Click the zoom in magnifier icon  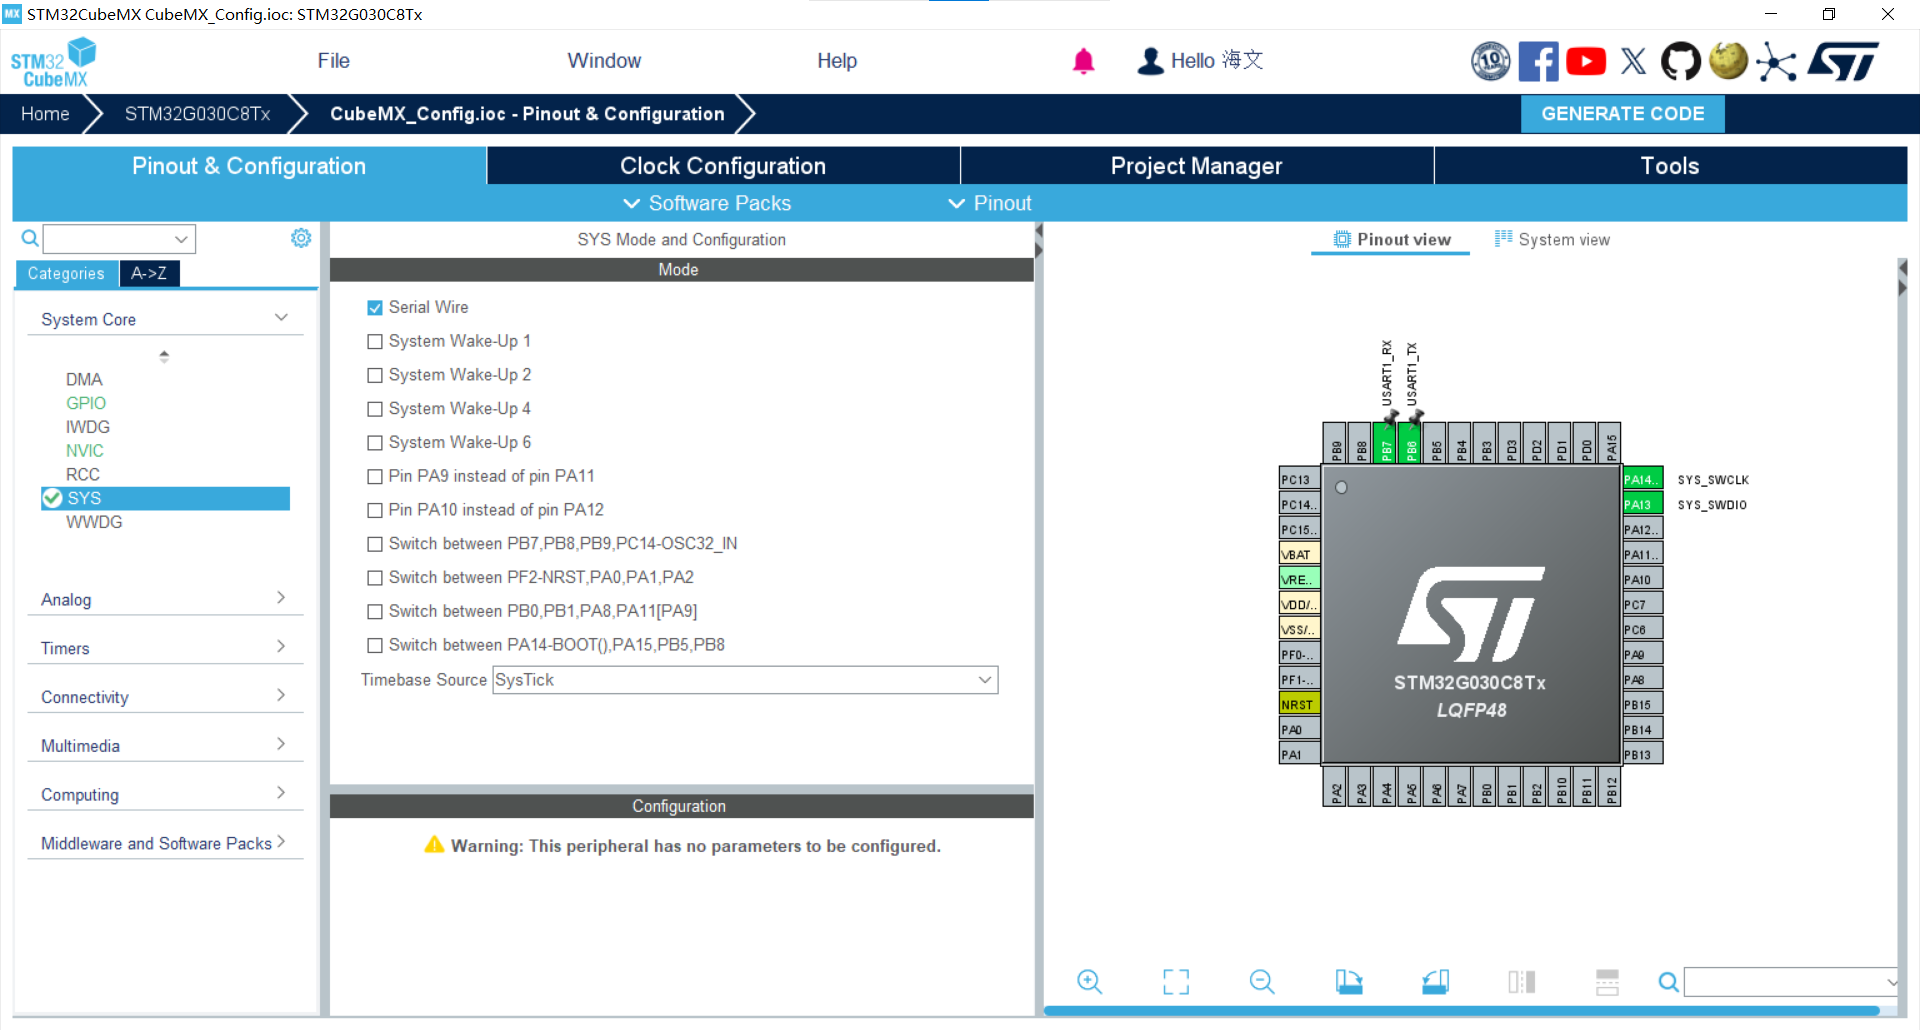pos(1089,982)
